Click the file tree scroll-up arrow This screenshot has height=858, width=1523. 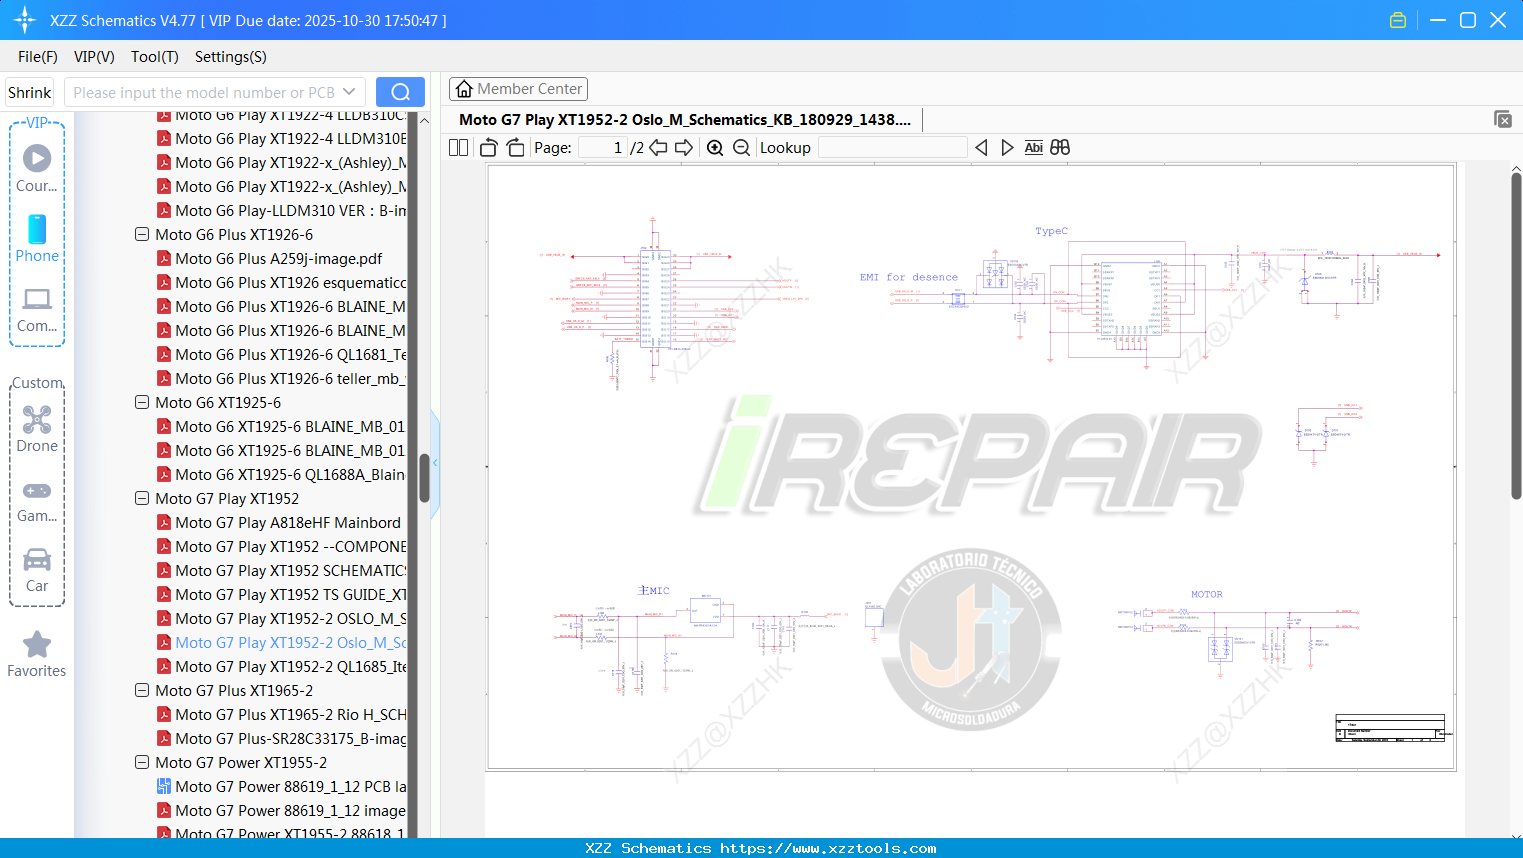pos(424,120)
